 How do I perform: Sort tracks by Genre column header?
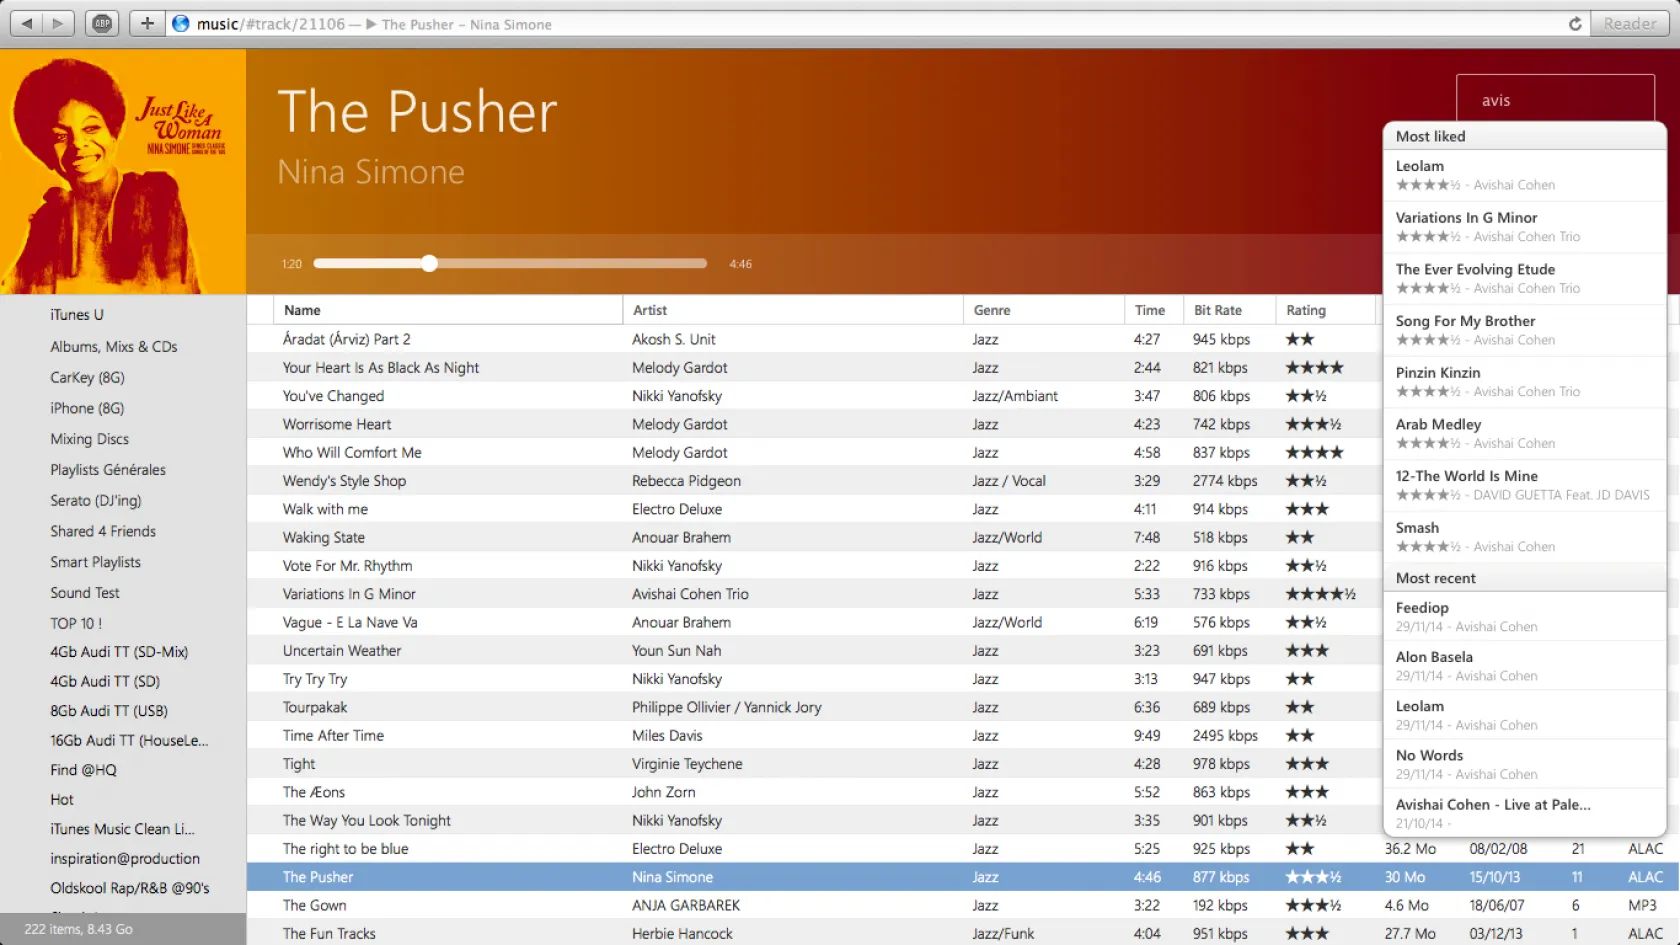[x=991, y=310]
